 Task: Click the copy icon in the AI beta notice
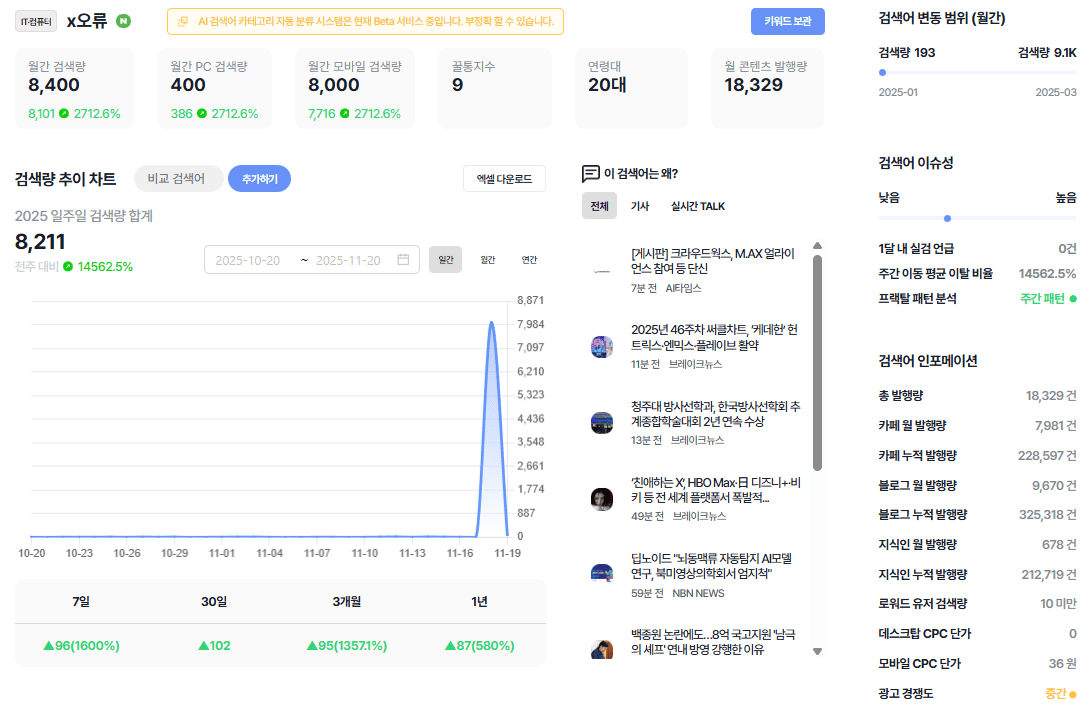click(x=183, y=22)
